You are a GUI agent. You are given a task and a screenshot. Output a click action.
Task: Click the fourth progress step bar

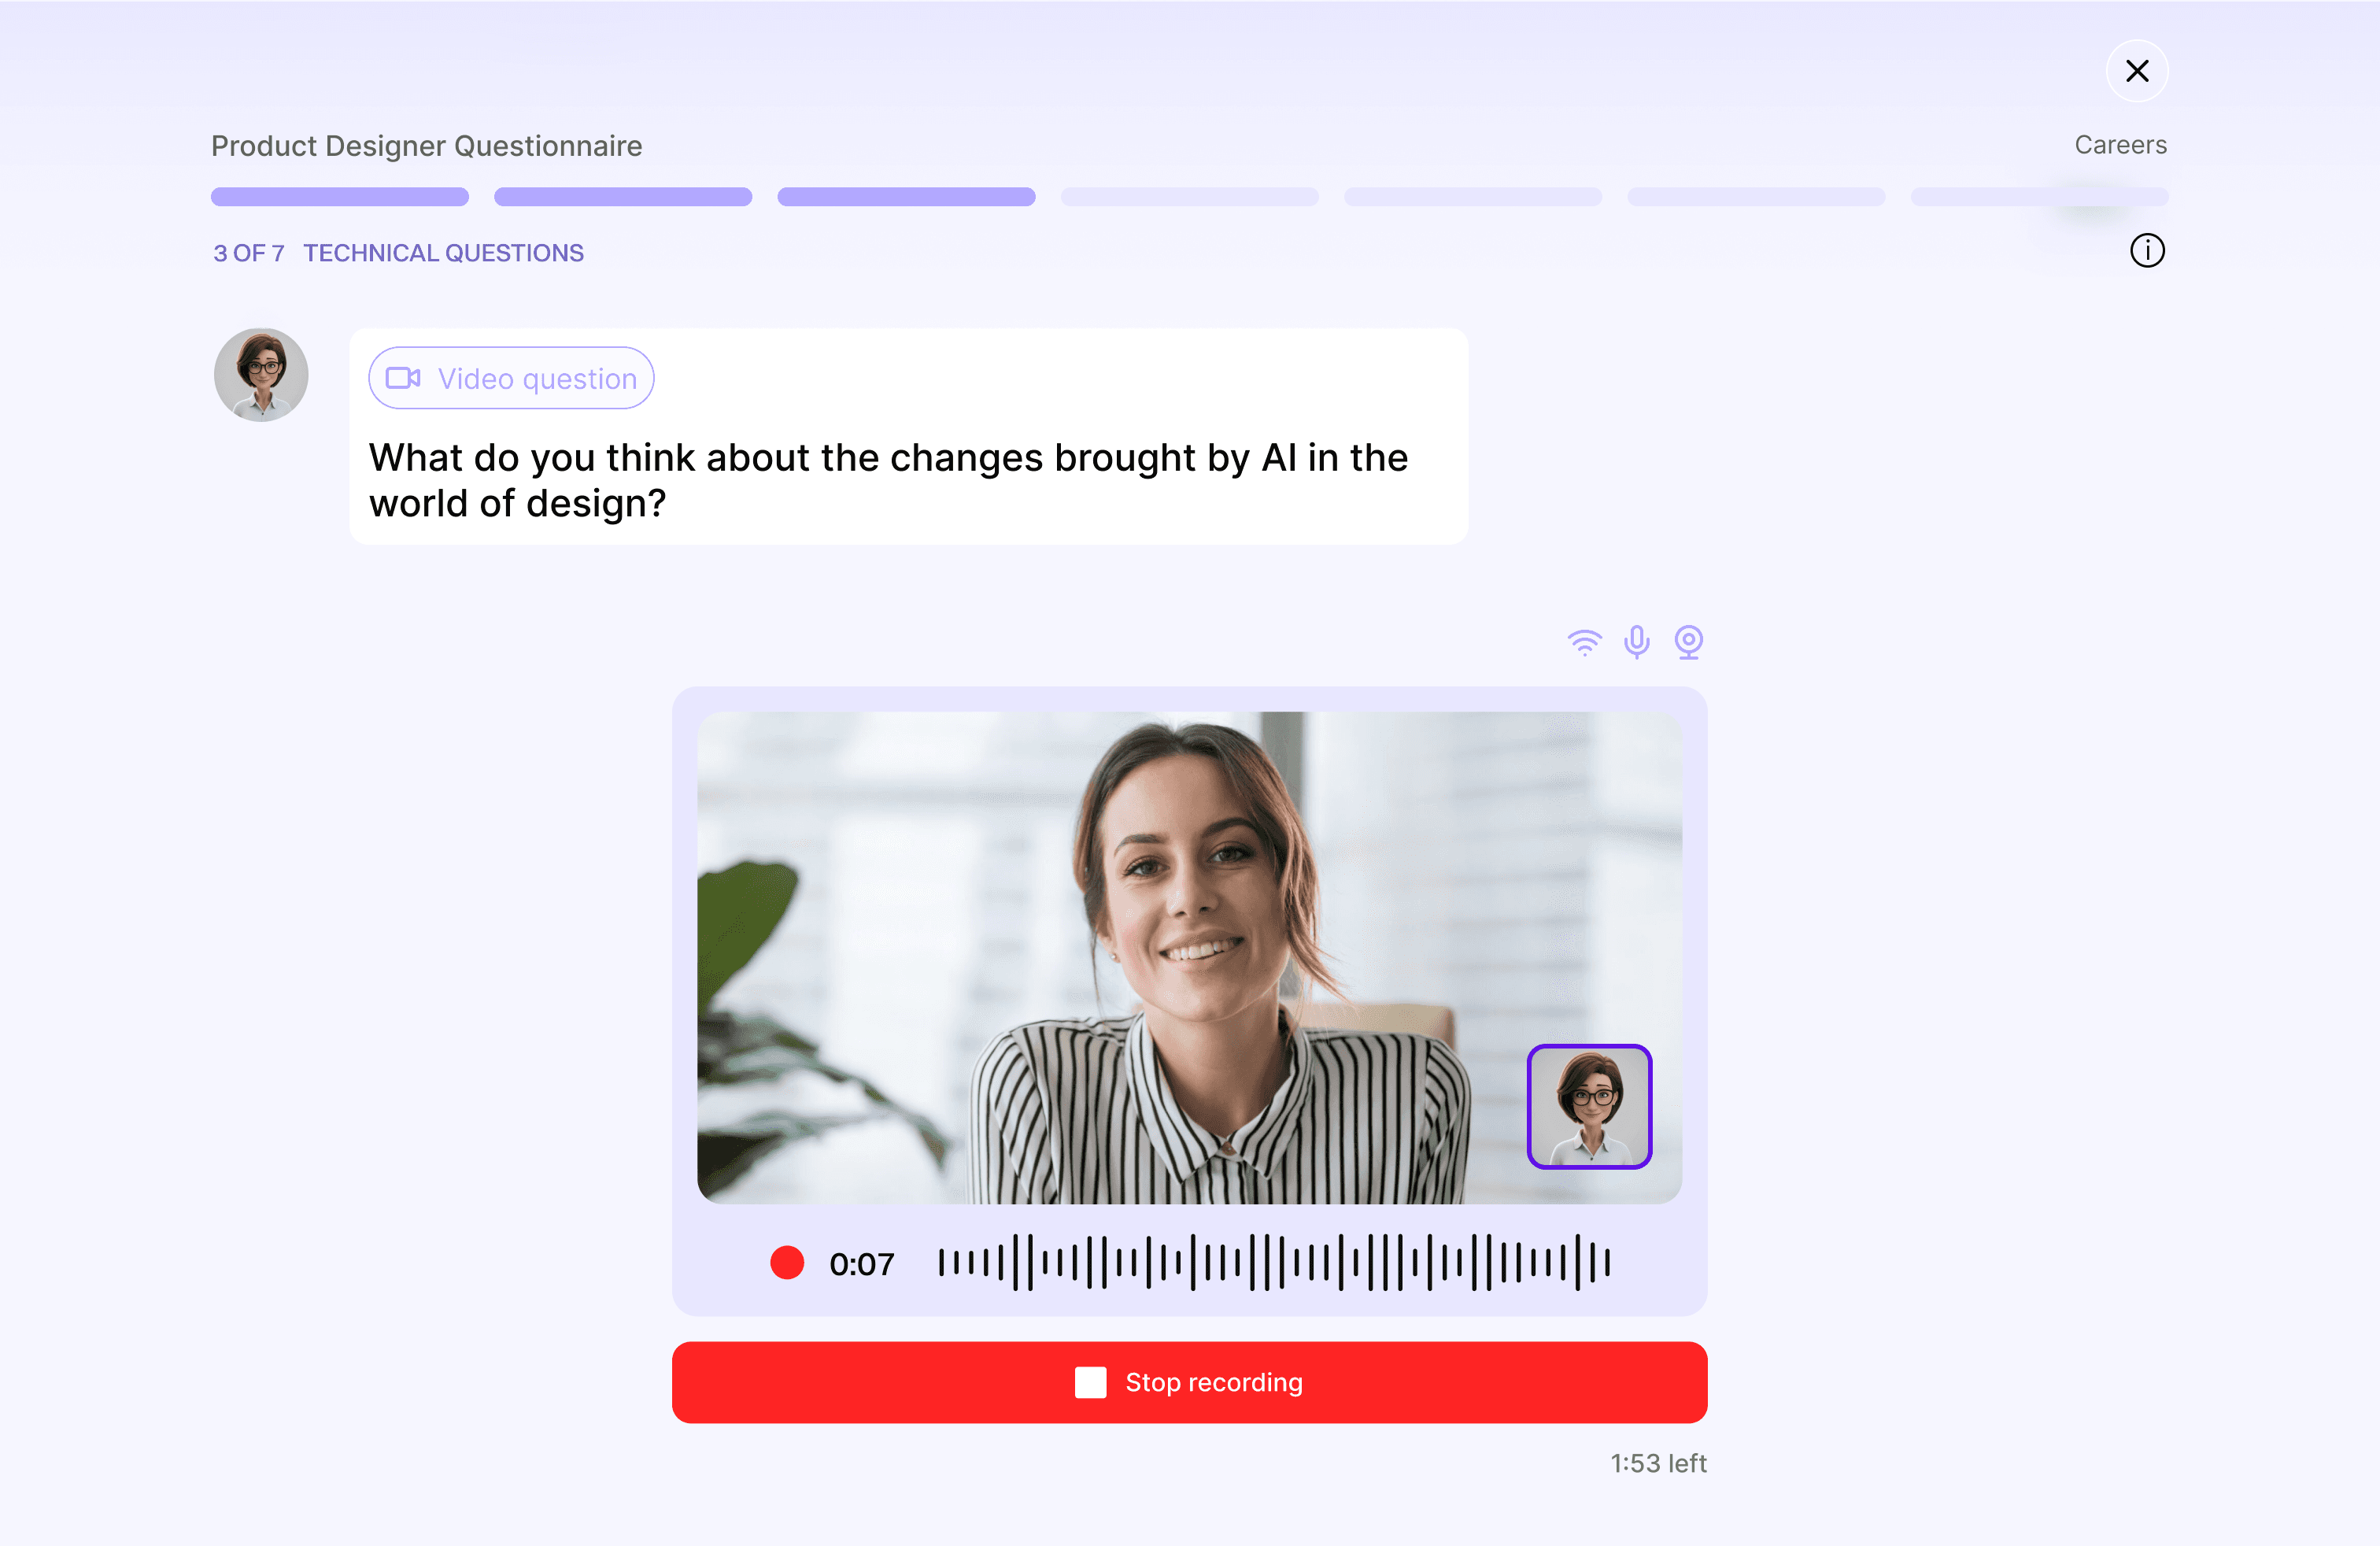1189,197
